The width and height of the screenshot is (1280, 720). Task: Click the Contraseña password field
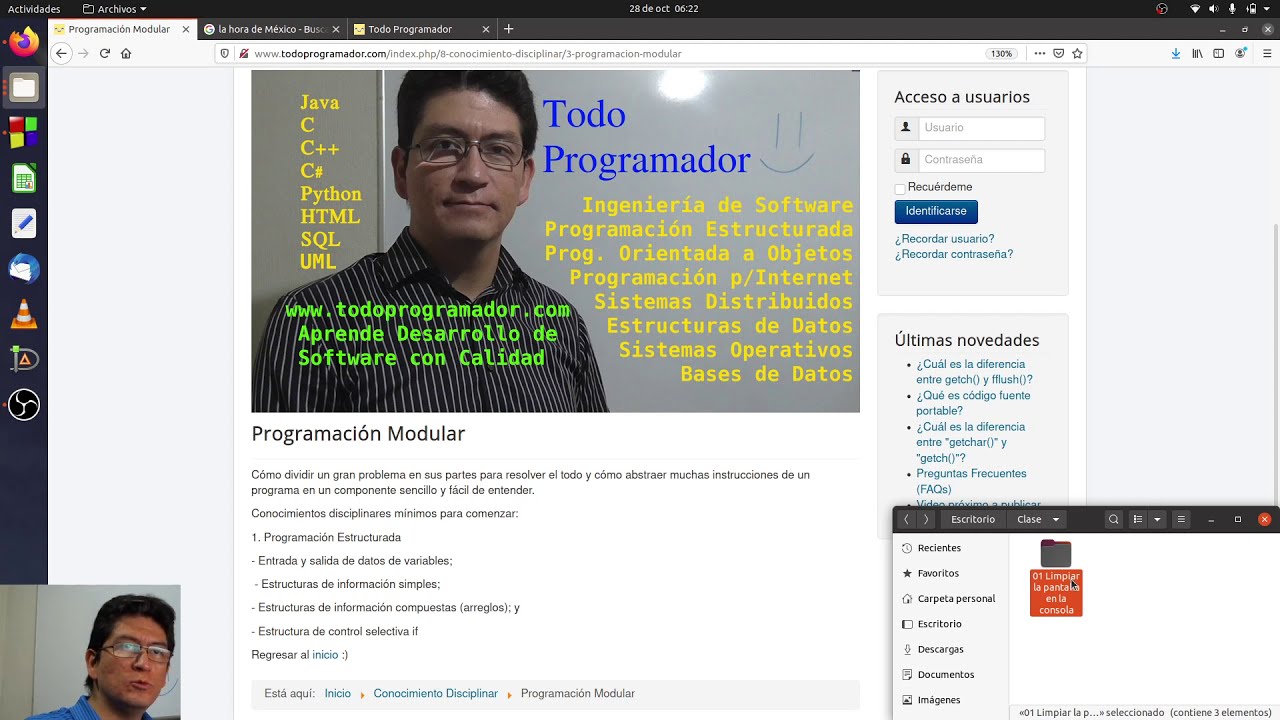click(x=981, y=160)
